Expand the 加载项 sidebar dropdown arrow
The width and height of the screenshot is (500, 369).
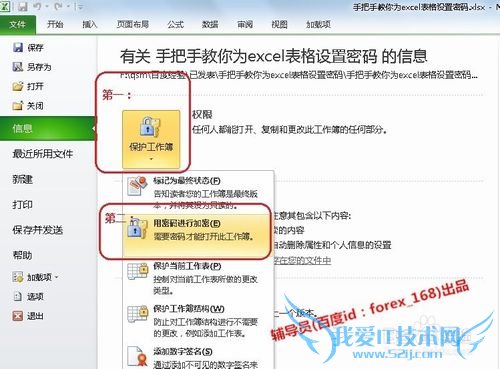click(x=56, y=277)
